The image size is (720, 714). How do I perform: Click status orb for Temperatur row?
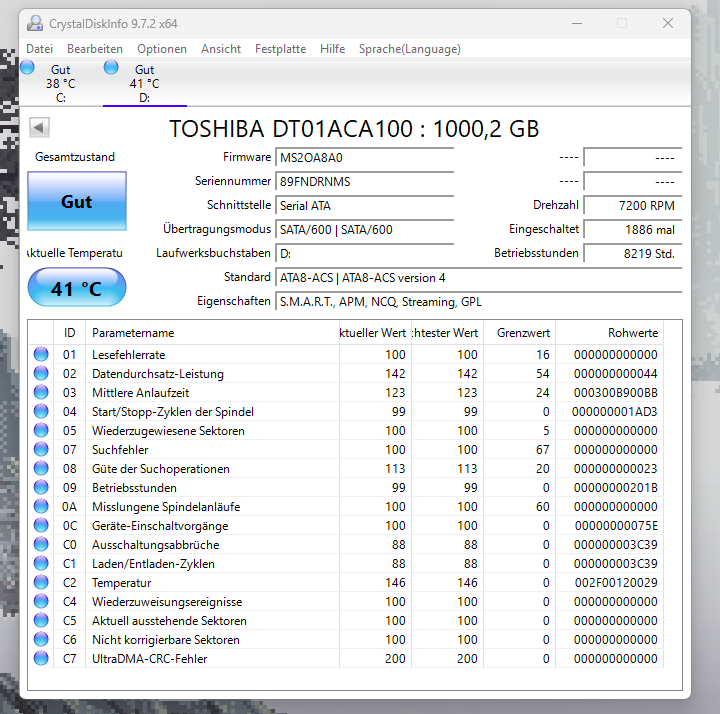41,582
